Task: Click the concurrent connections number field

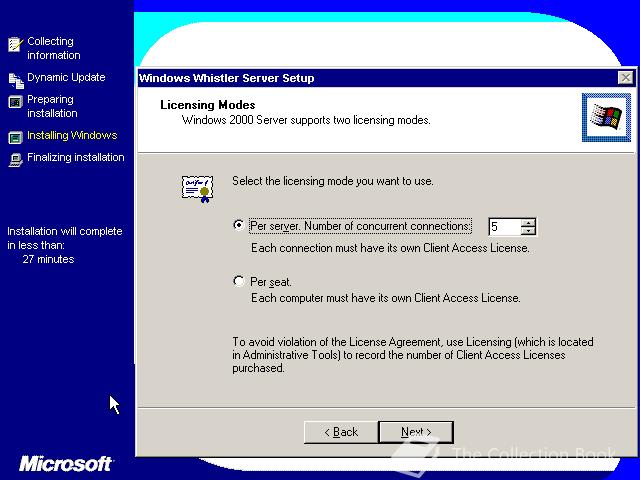Action: 505,227
